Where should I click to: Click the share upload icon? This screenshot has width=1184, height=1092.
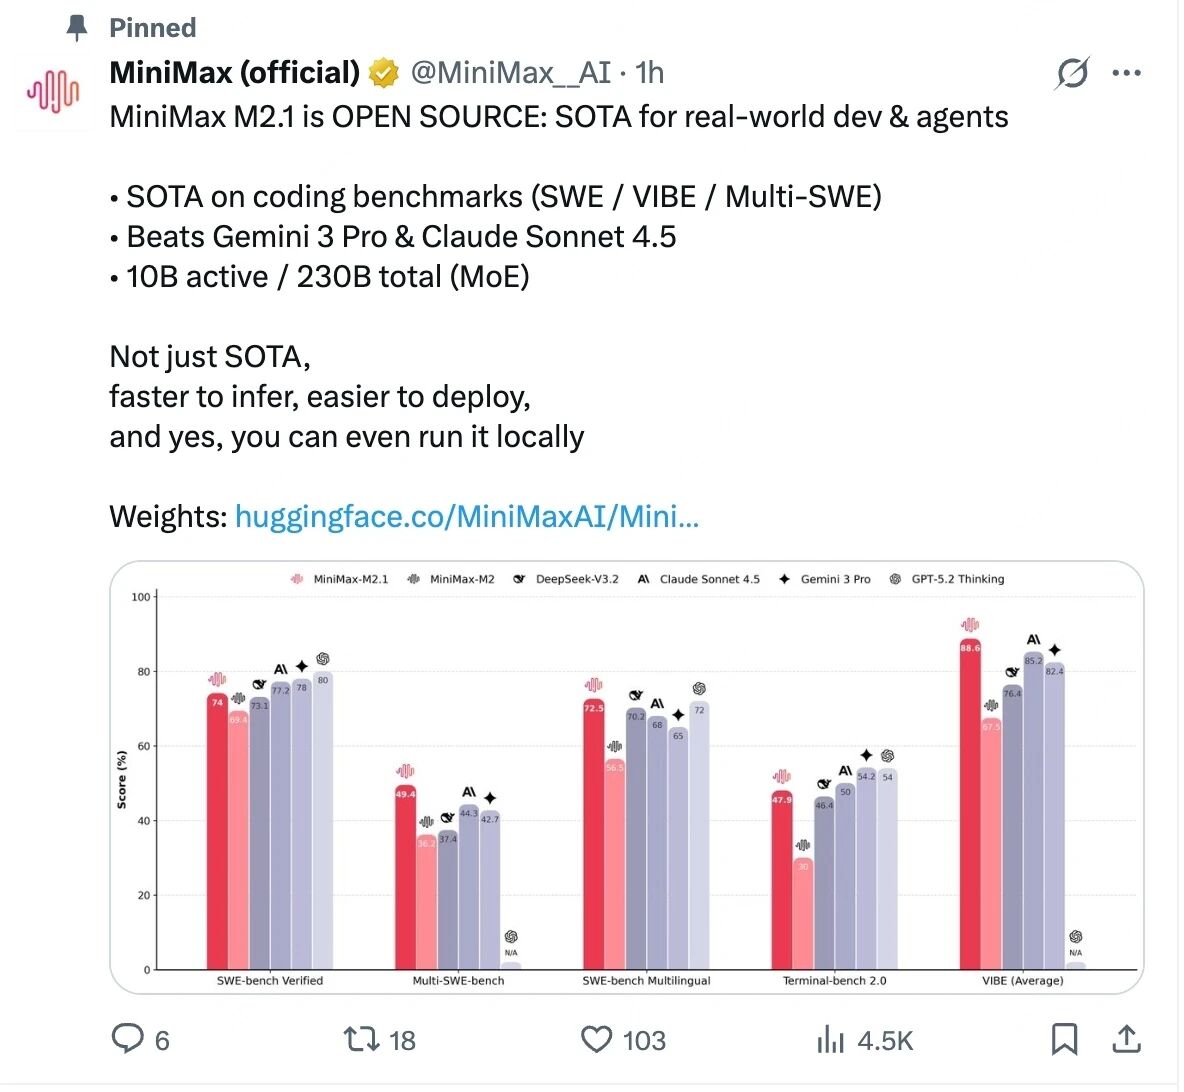click(x=1127, y=1039)
